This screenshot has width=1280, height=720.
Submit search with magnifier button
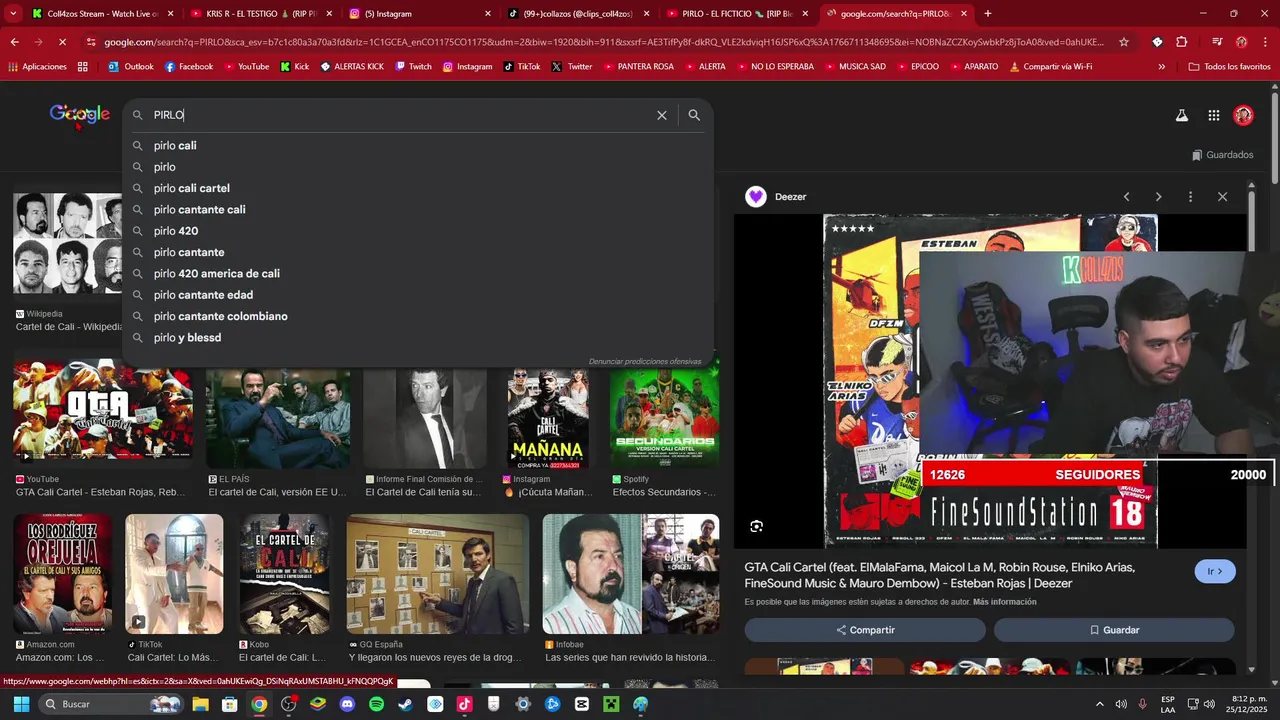click(x=694, y=115)
